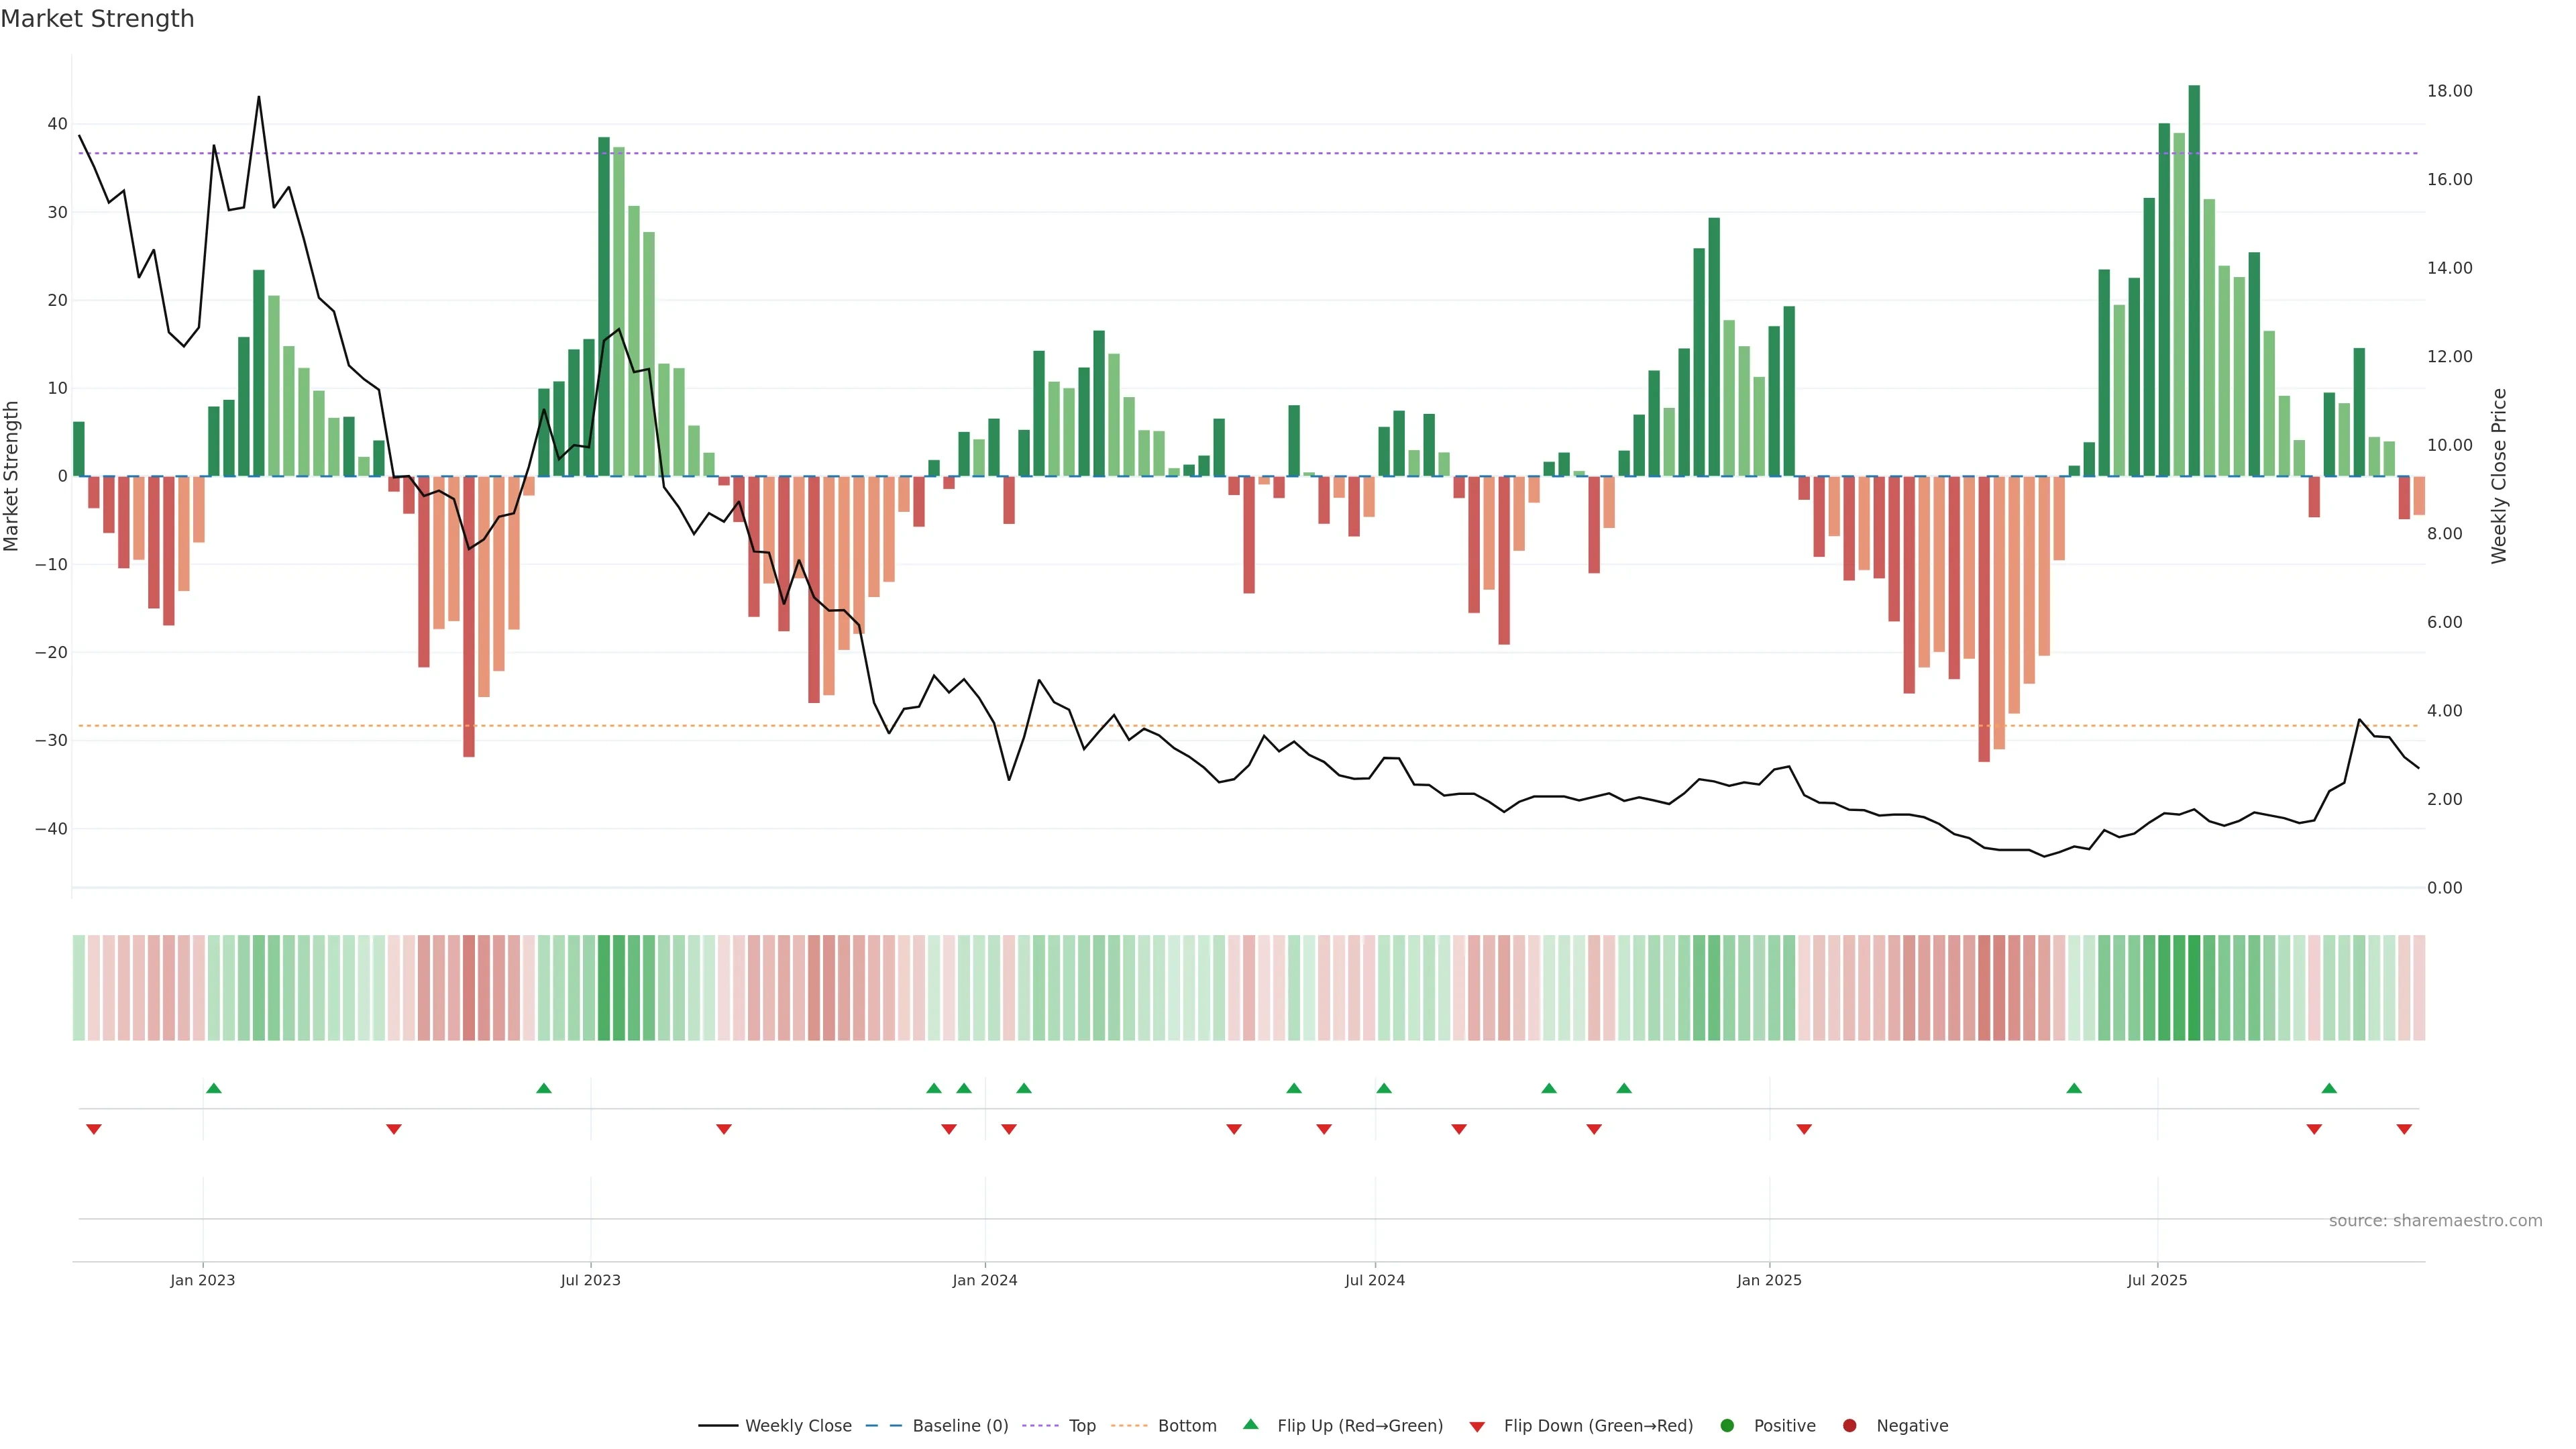Click the first green flip-up triangle near Jan 2023
Image resolution: width=2576 pixels, height=1449 pixels.
tap(213, 1088)
